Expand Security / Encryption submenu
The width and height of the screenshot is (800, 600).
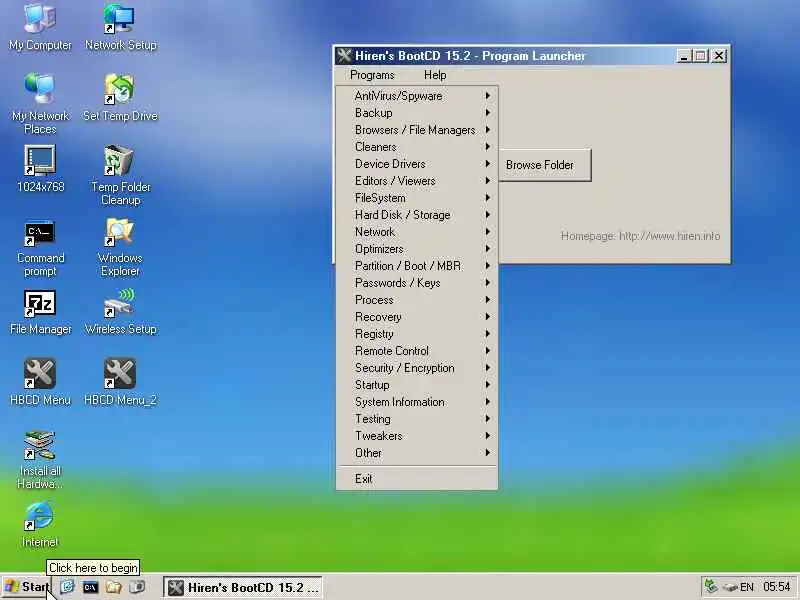coord(417,368)
